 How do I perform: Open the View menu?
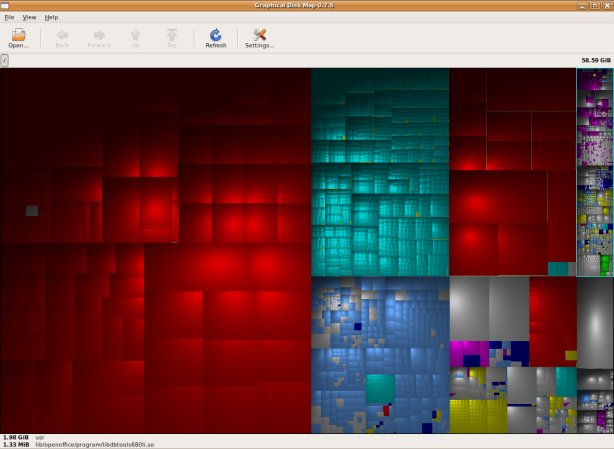click(x=29, y=17)
